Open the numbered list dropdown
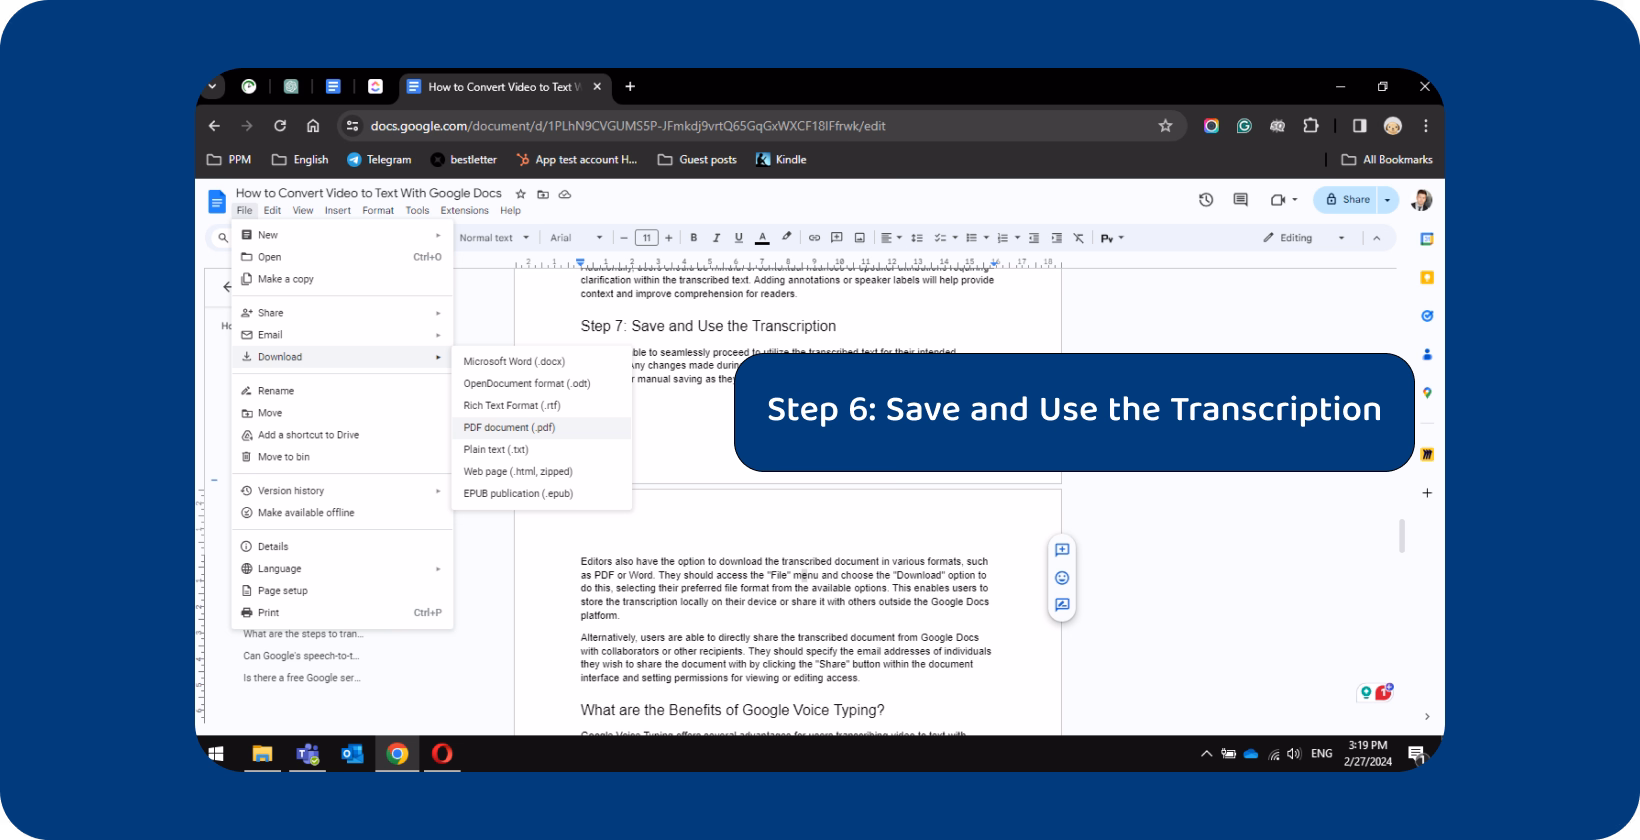Image resolution: width=1640 pixels, height=840 pixels. click(1009, 238)
